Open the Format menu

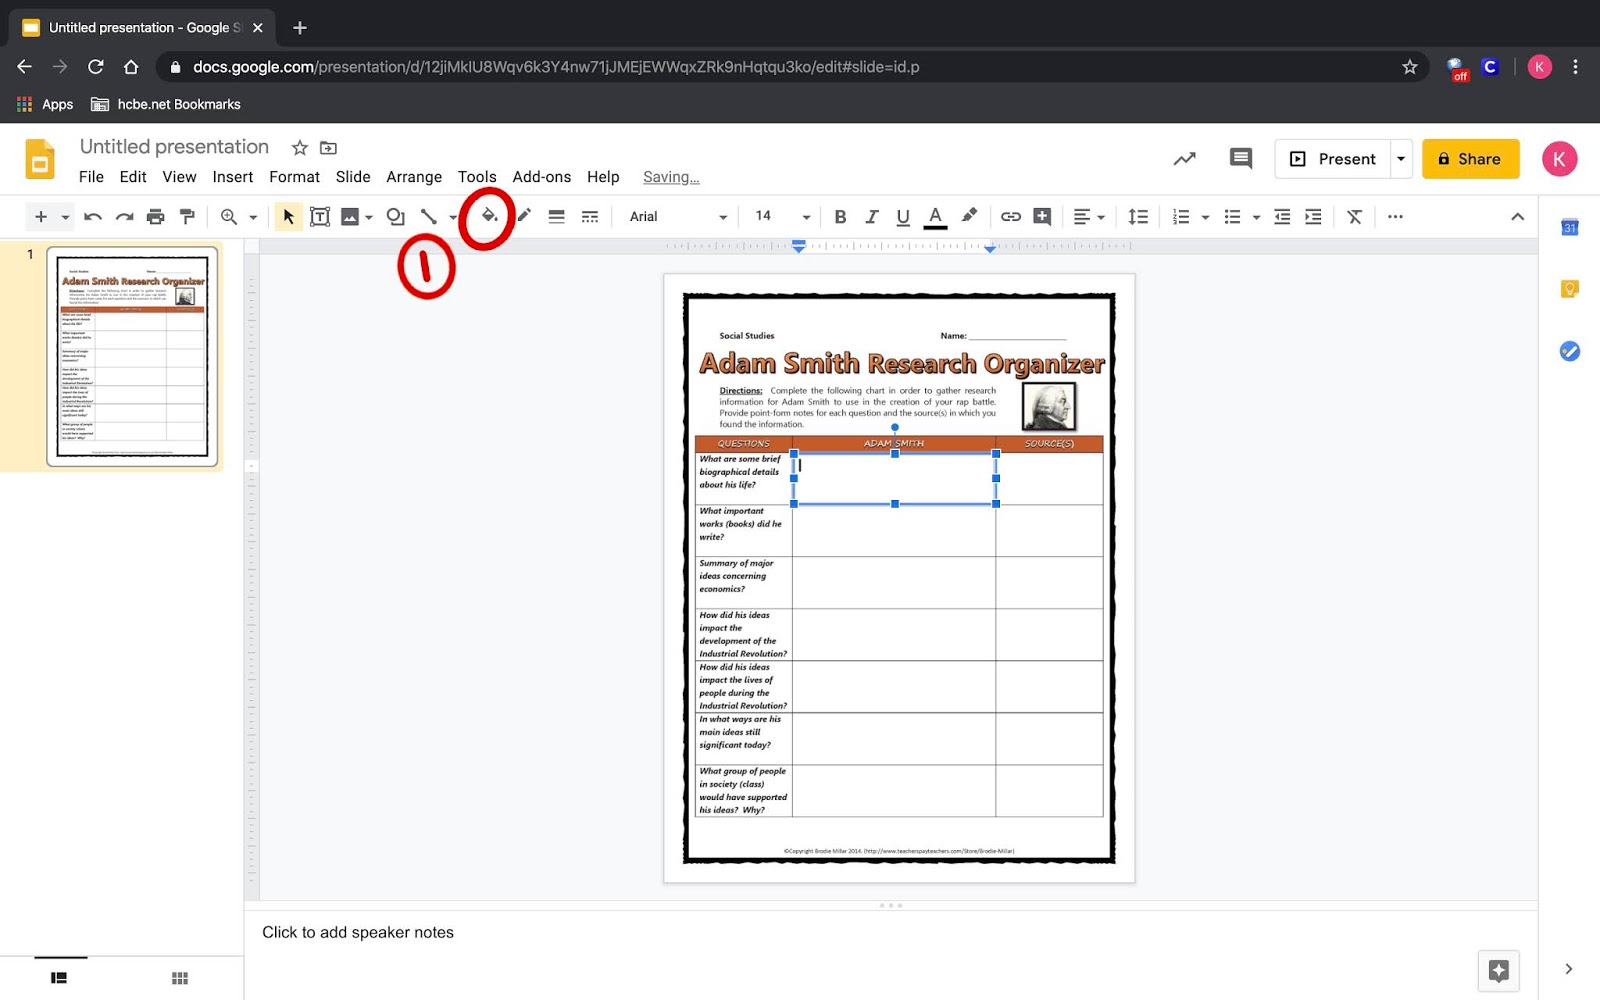coord(293,176)
